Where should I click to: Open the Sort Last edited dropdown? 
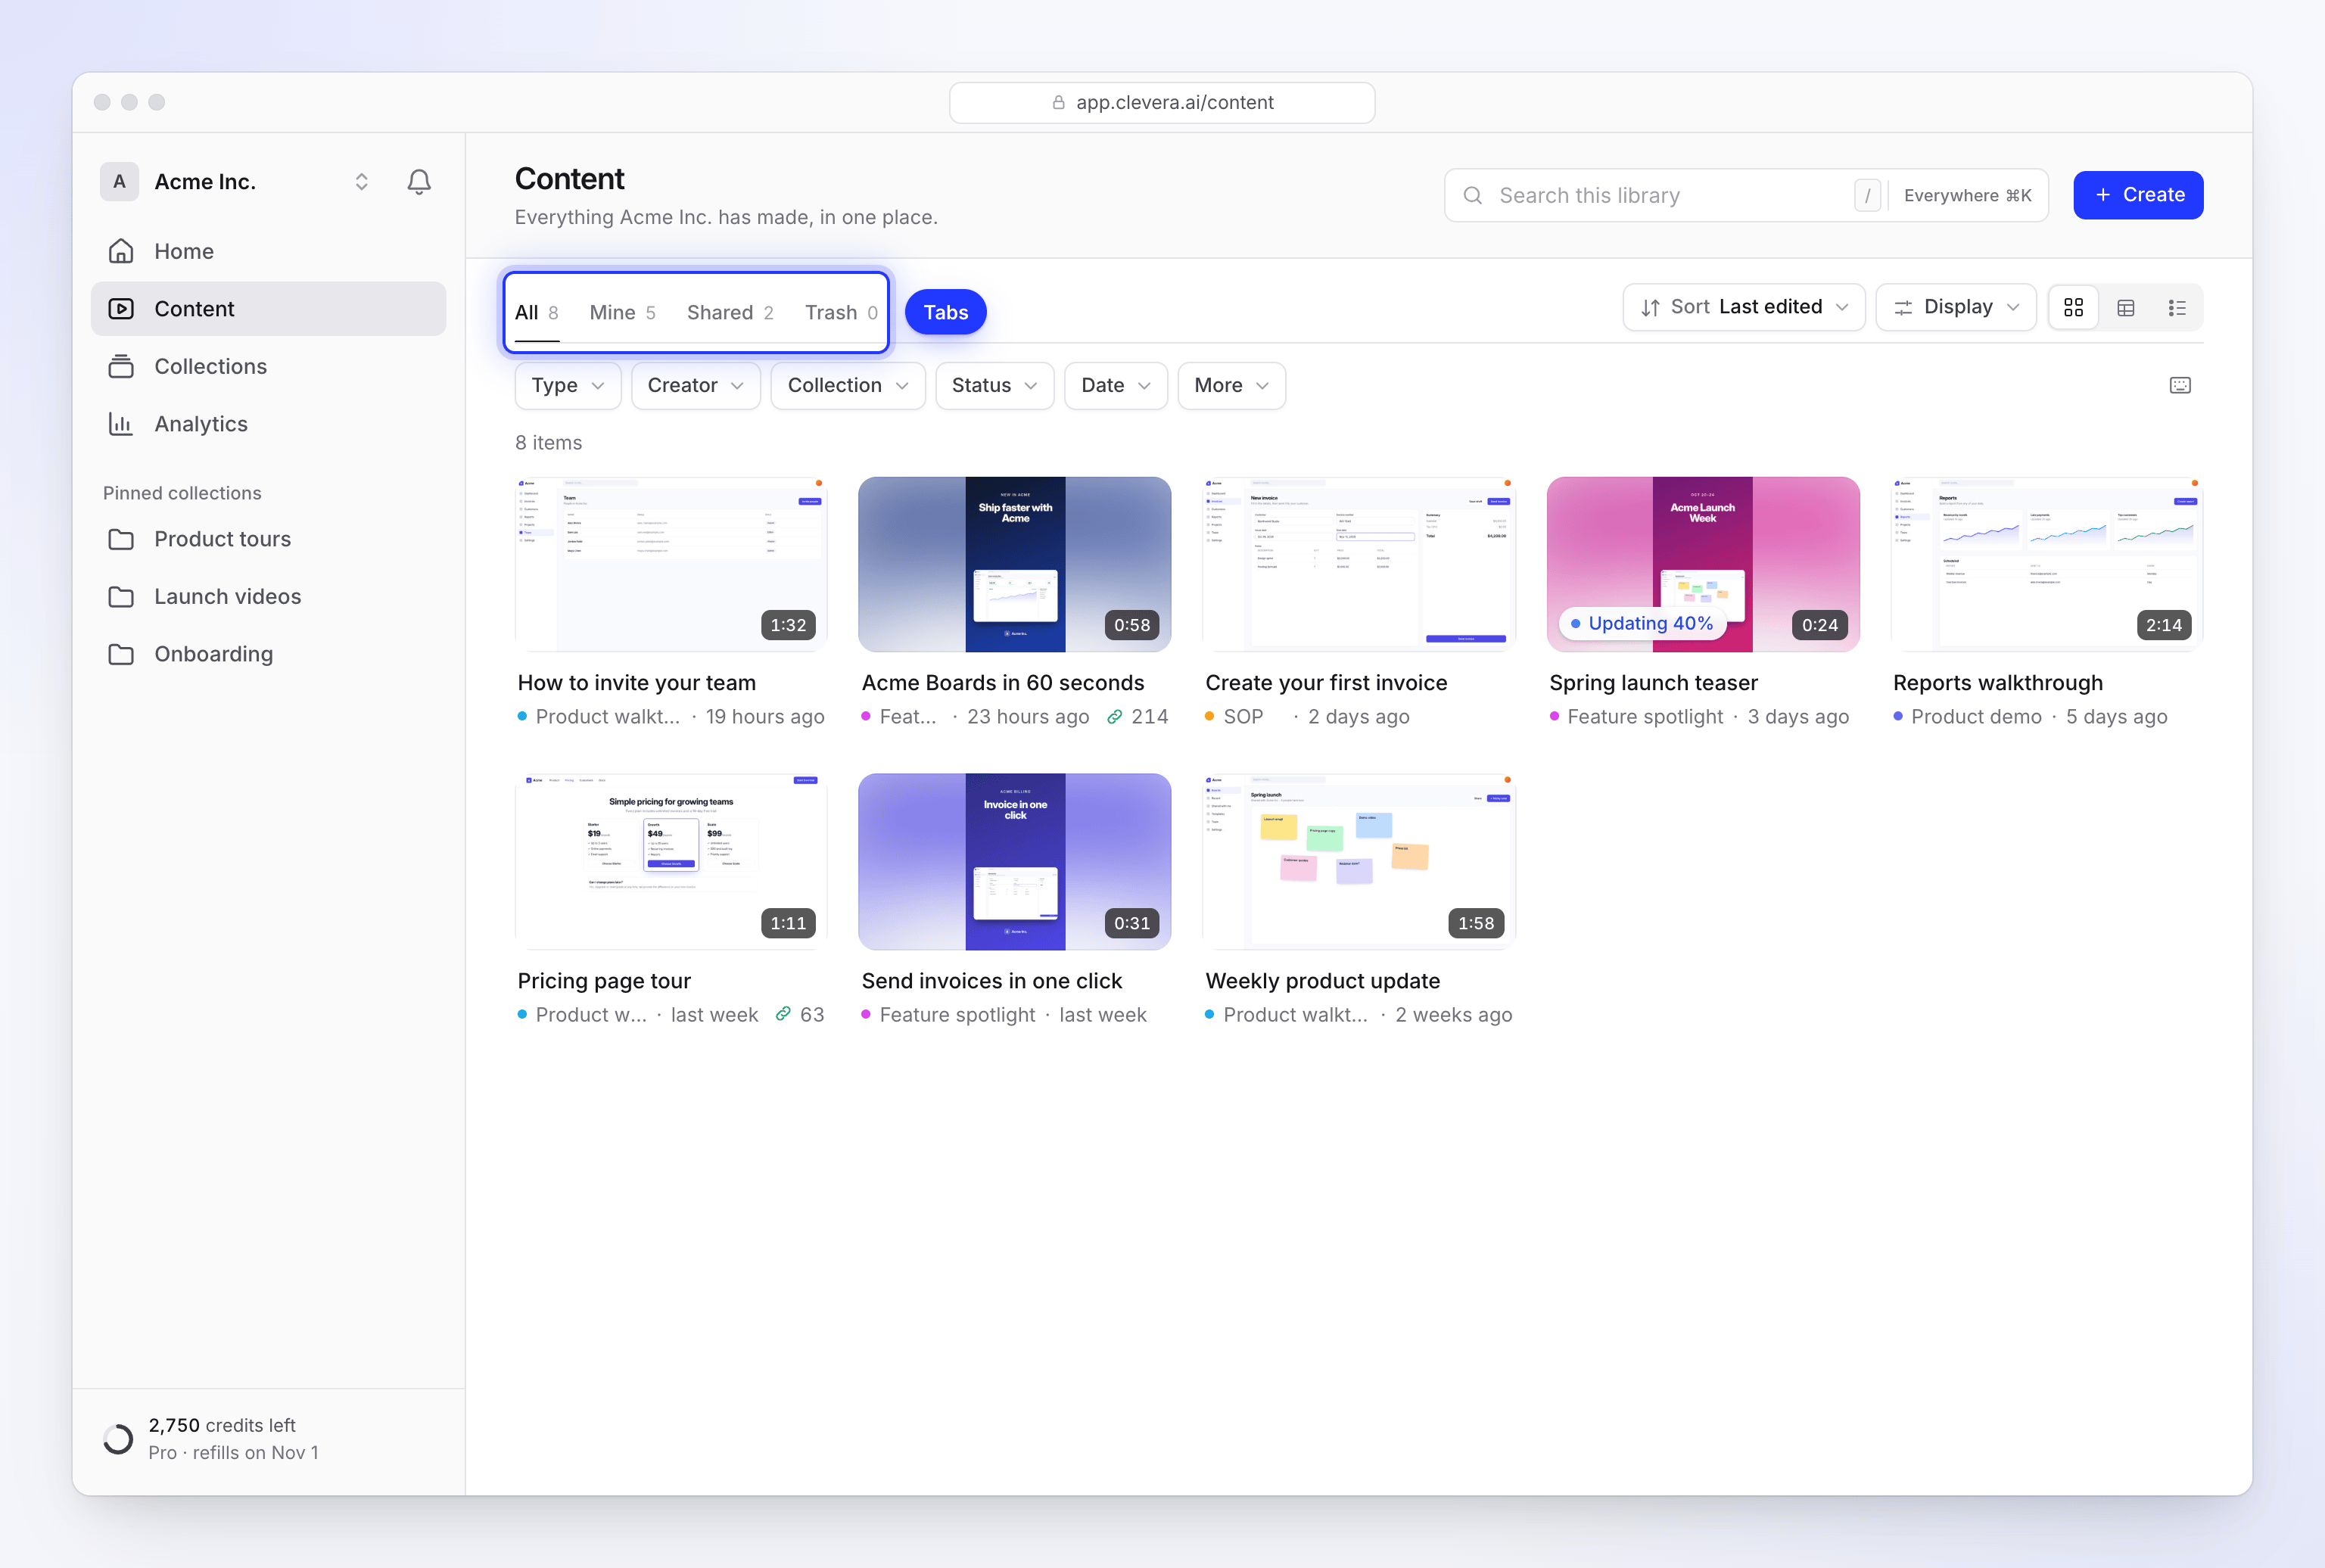coord(1743,307)
